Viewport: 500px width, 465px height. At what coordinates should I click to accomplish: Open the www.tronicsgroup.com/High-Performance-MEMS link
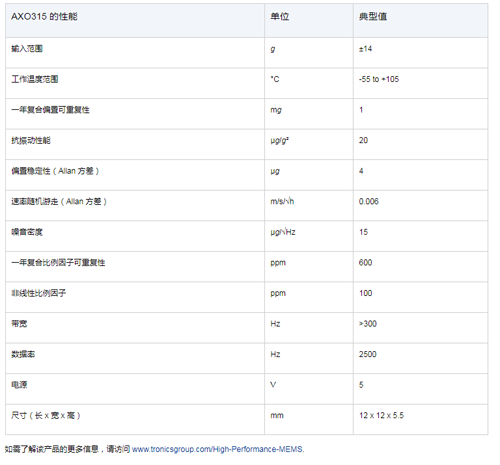217,449
